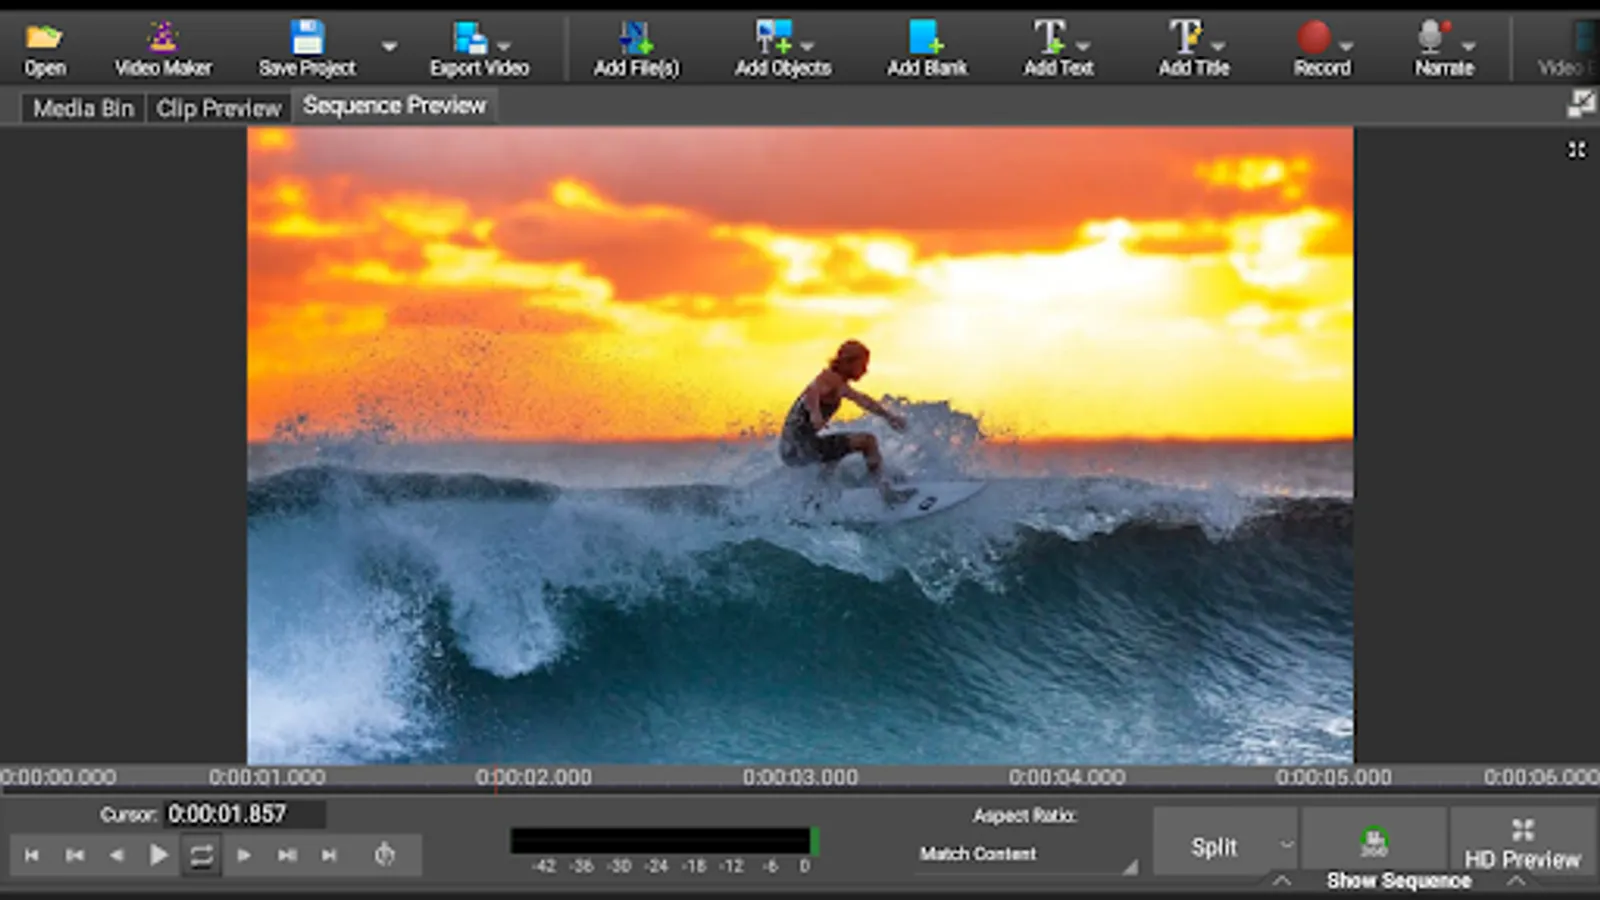1600x900 pixels.
Task: Launch the Video Maker wizard
Action: [162, 40]
